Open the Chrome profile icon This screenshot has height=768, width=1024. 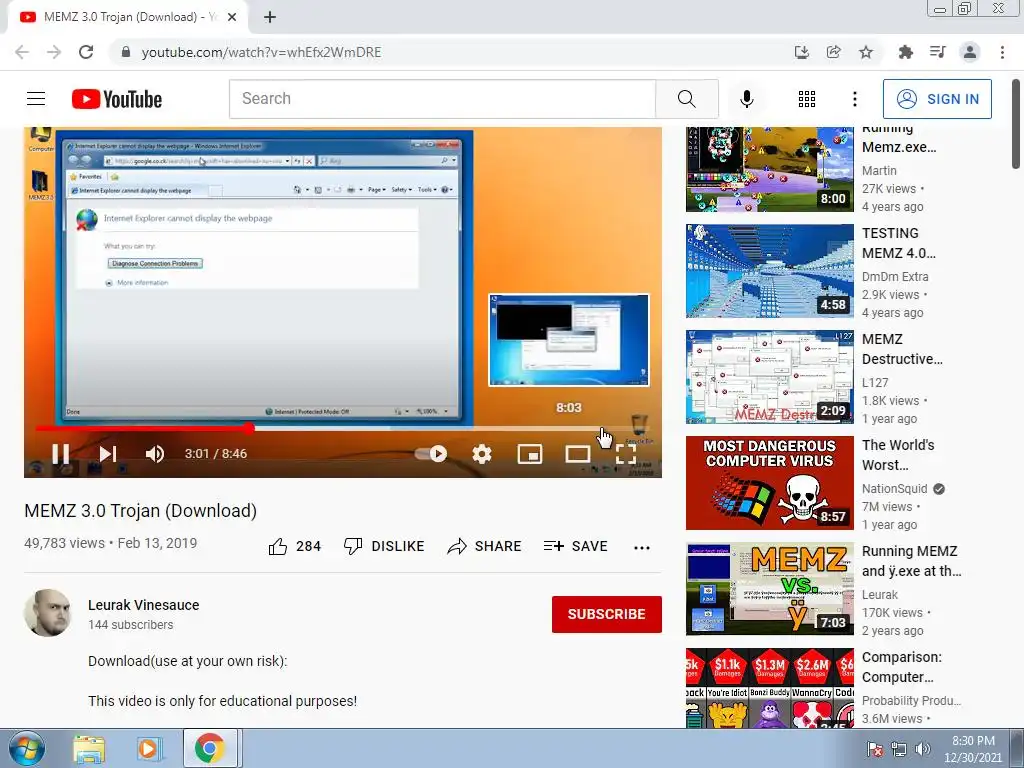[x=970, y=52]
